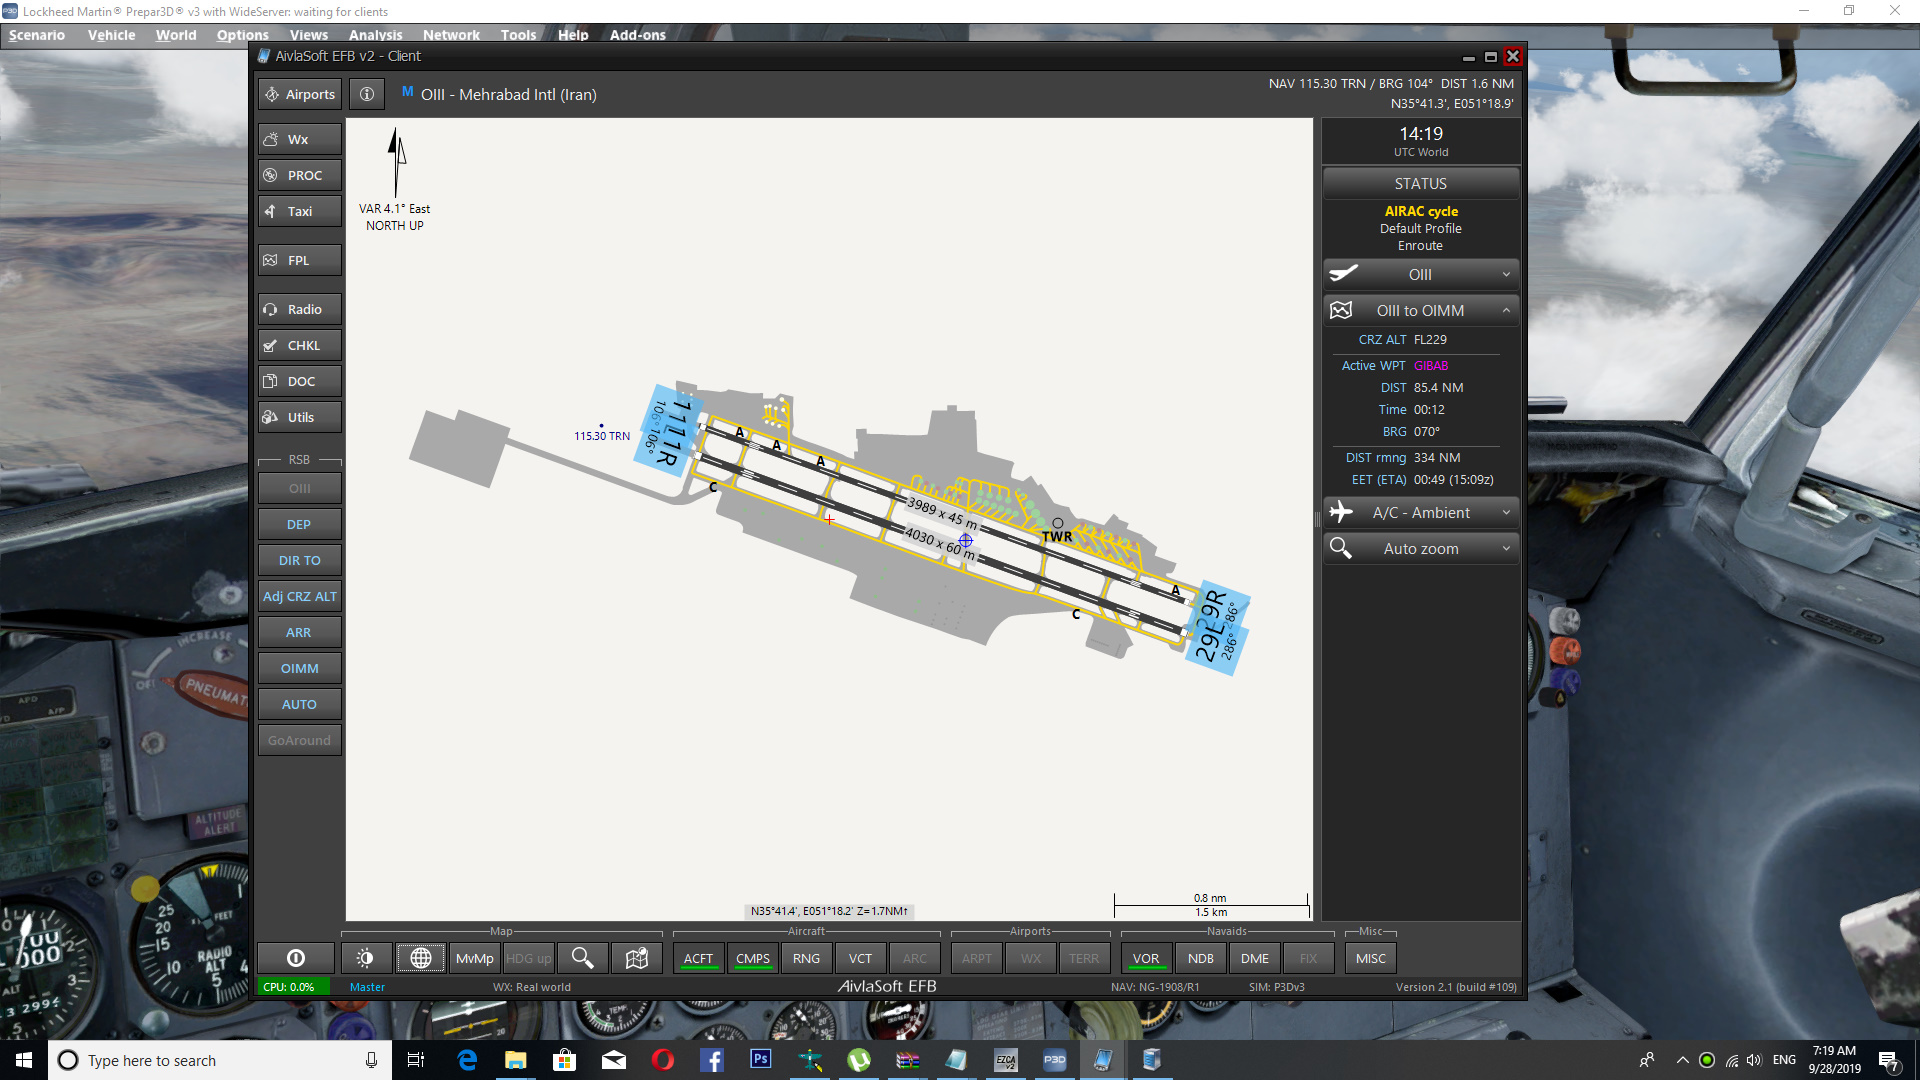Click the OIMM destination button
1920x1080 pixels.
click(300, 668)
